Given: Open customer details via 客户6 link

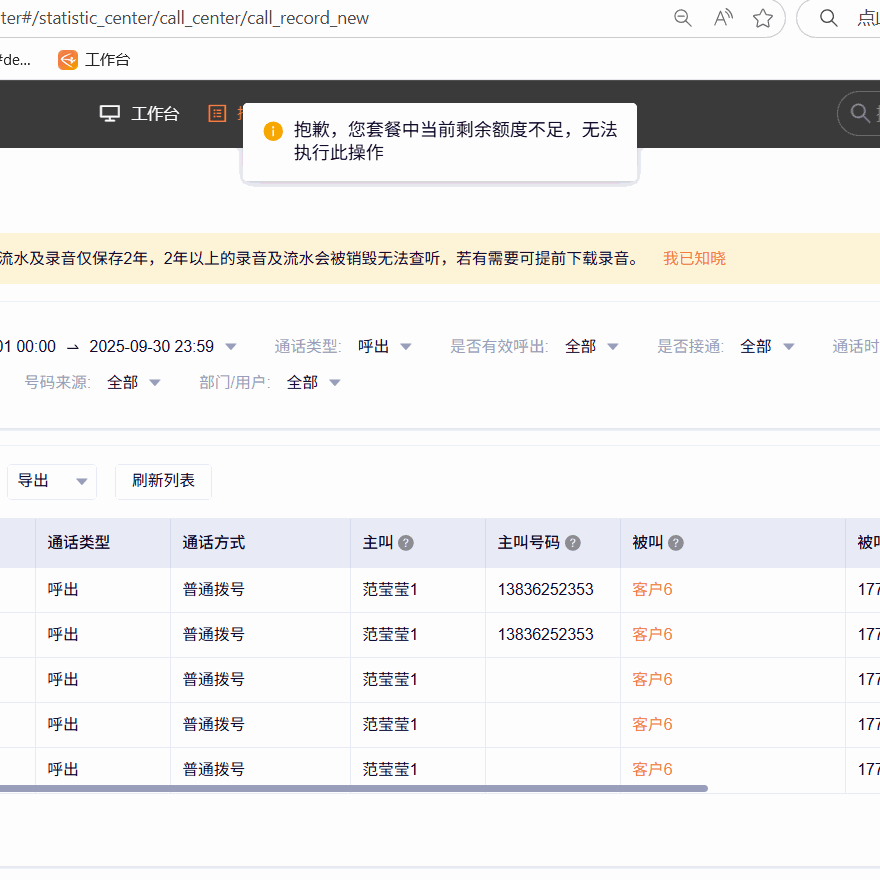Looking at the screenshot, I should click(651, 589).
